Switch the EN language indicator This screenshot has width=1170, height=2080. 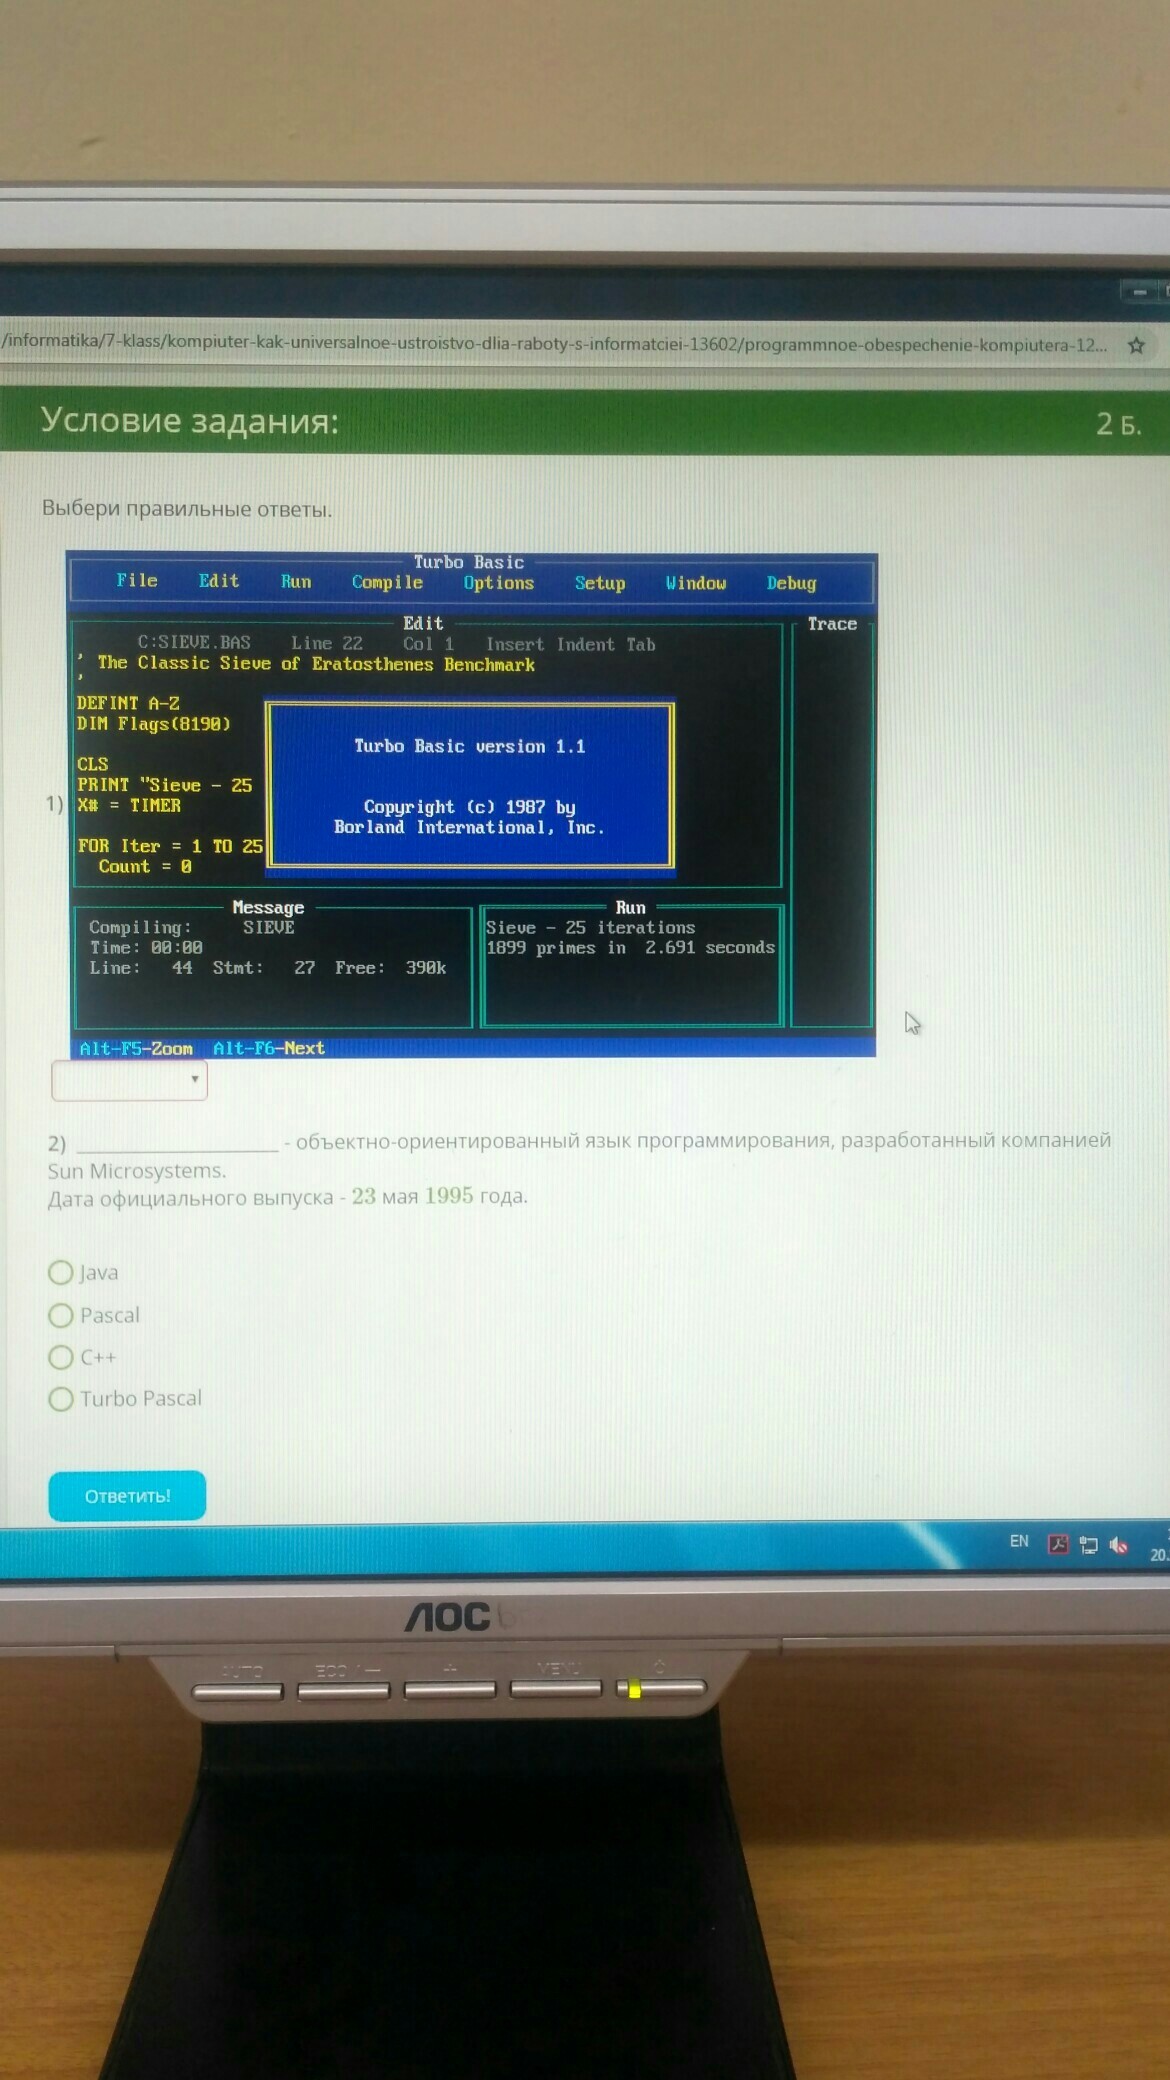point(1019,1541)
